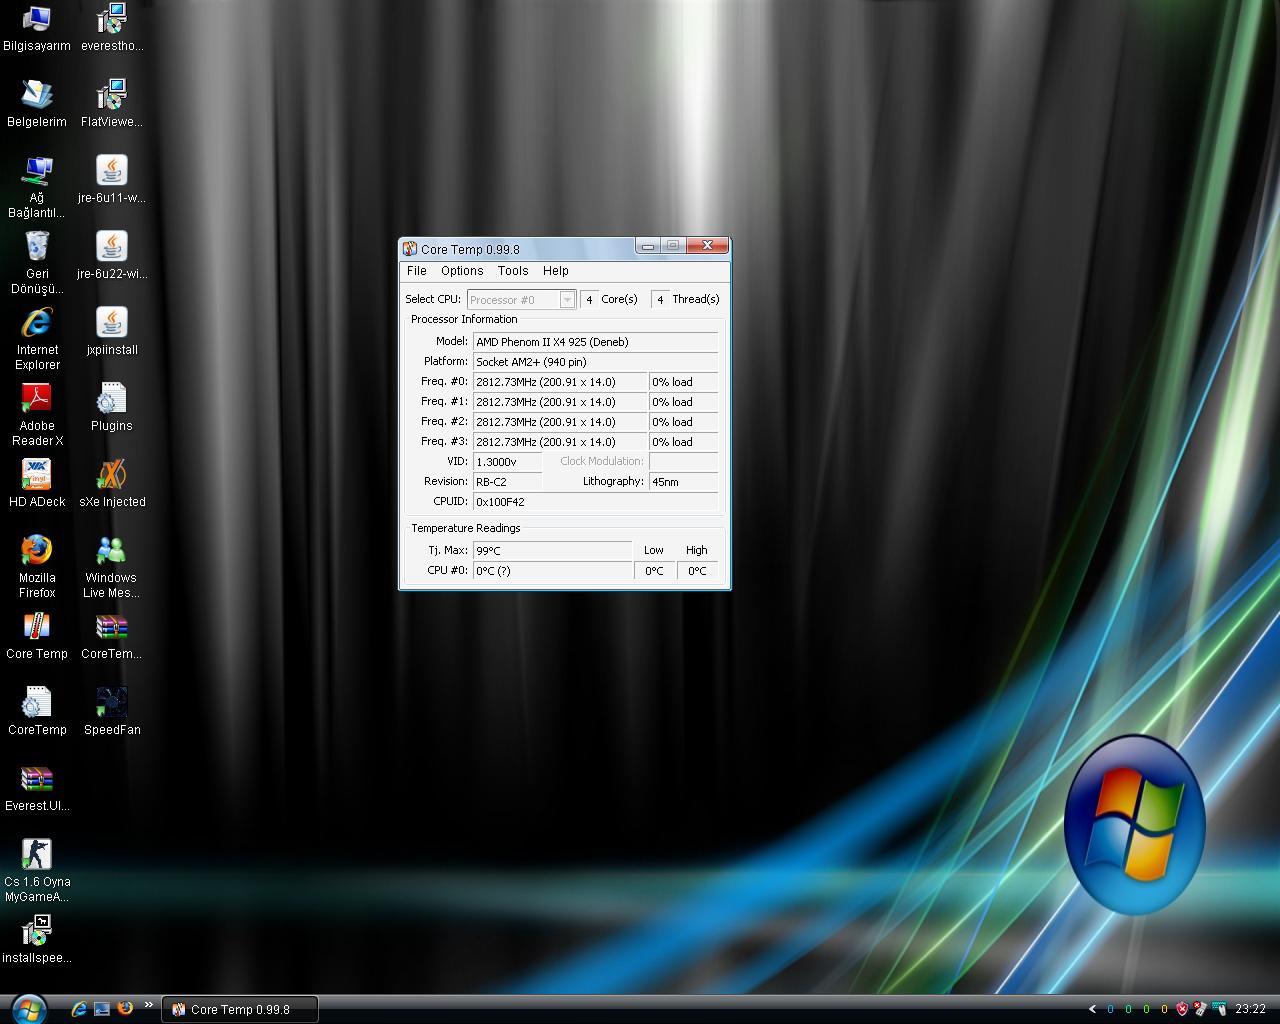Screen dimensions: 1280x1024
Task: Click the Tj. Max value 99°C
Action: [552, 551]
